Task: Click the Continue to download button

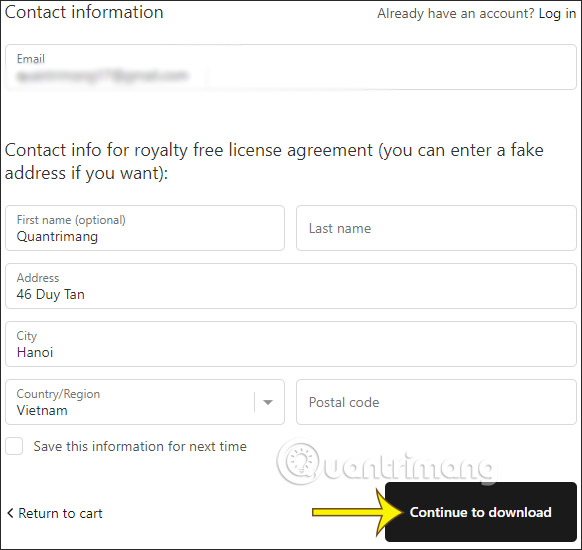Action: pos(481,512)
